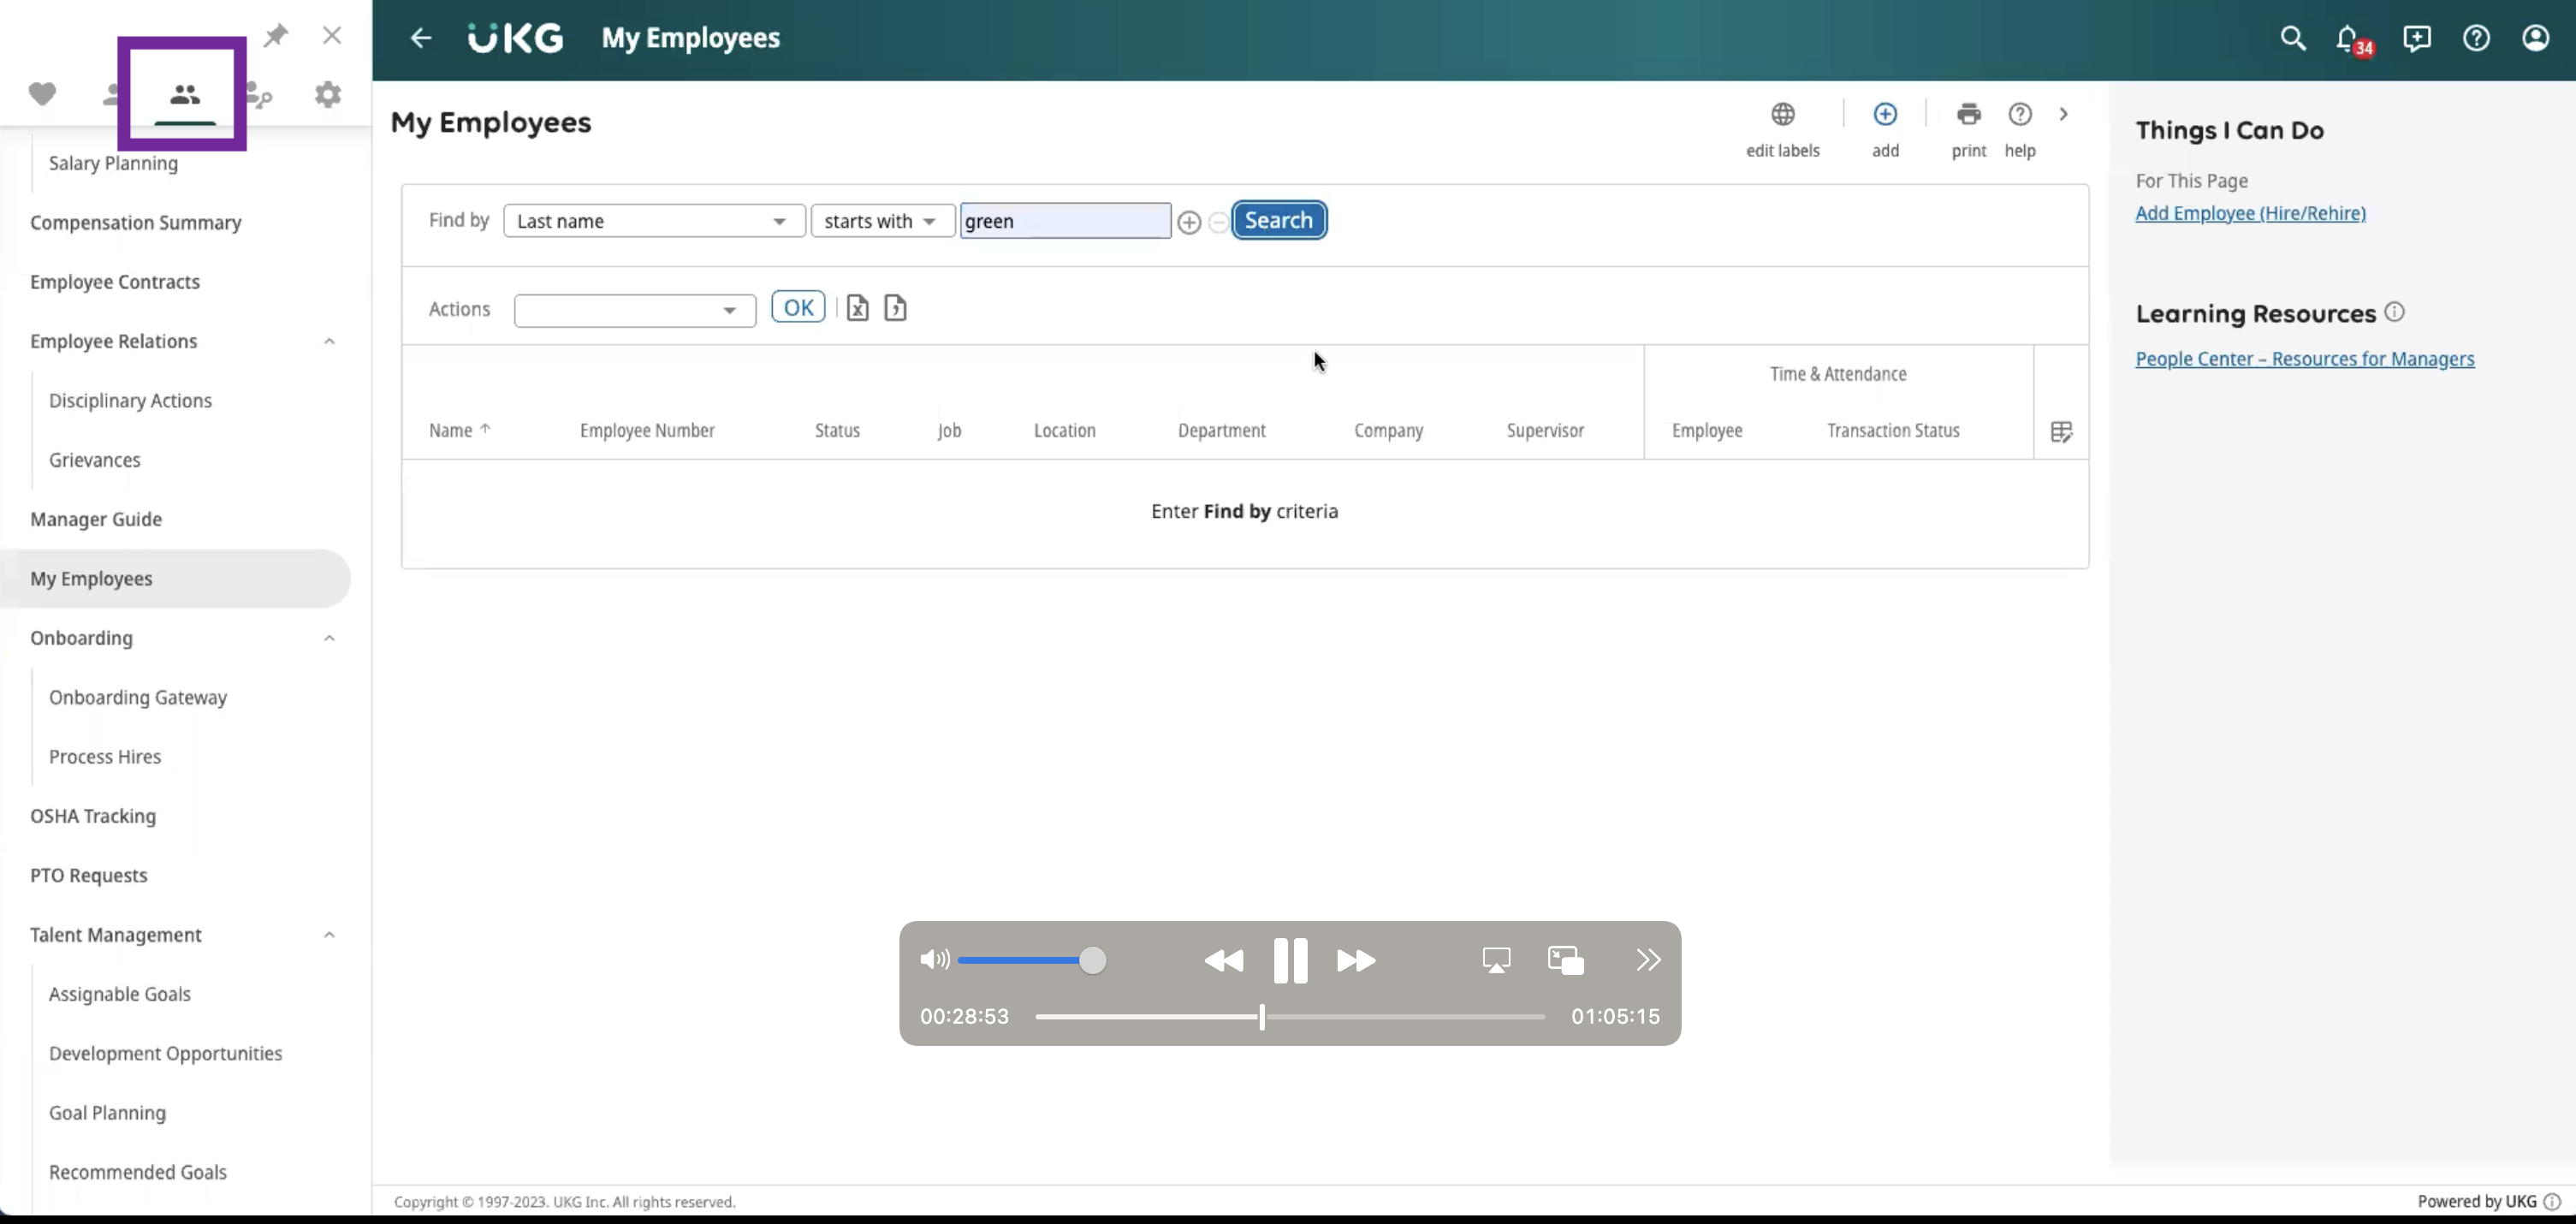Toggle picture-in-picture mode
This screenshot has width=2576, height=1224.
1565,960
